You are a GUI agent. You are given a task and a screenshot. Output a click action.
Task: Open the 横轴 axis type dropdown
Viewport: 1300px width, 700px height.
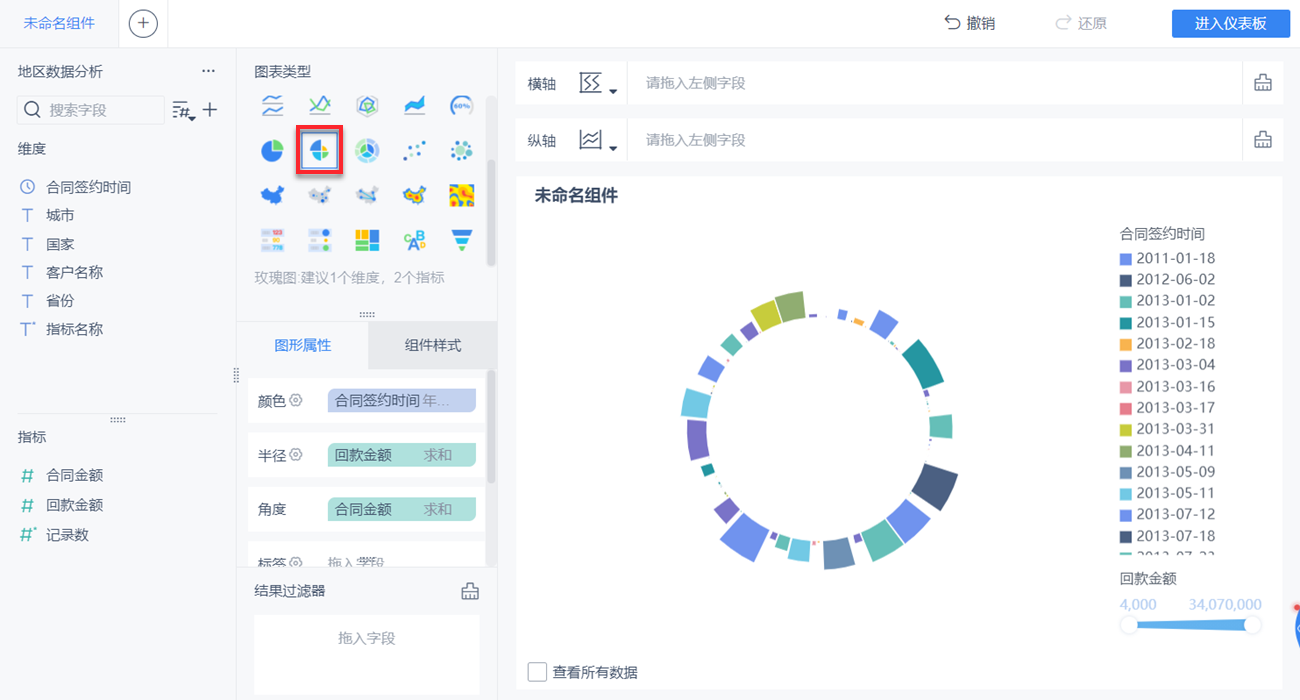[598, 84]
